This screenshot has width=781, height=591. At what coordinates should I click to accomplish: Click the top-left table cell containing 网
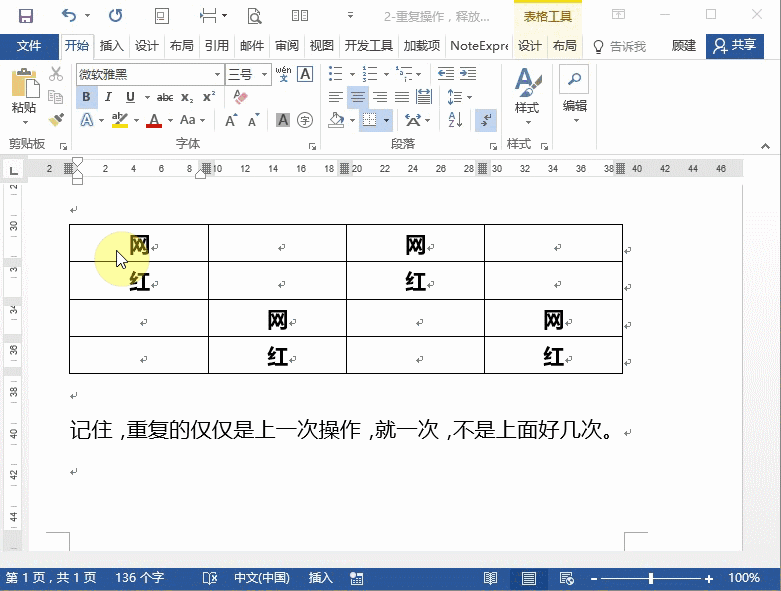click(139, 244)
